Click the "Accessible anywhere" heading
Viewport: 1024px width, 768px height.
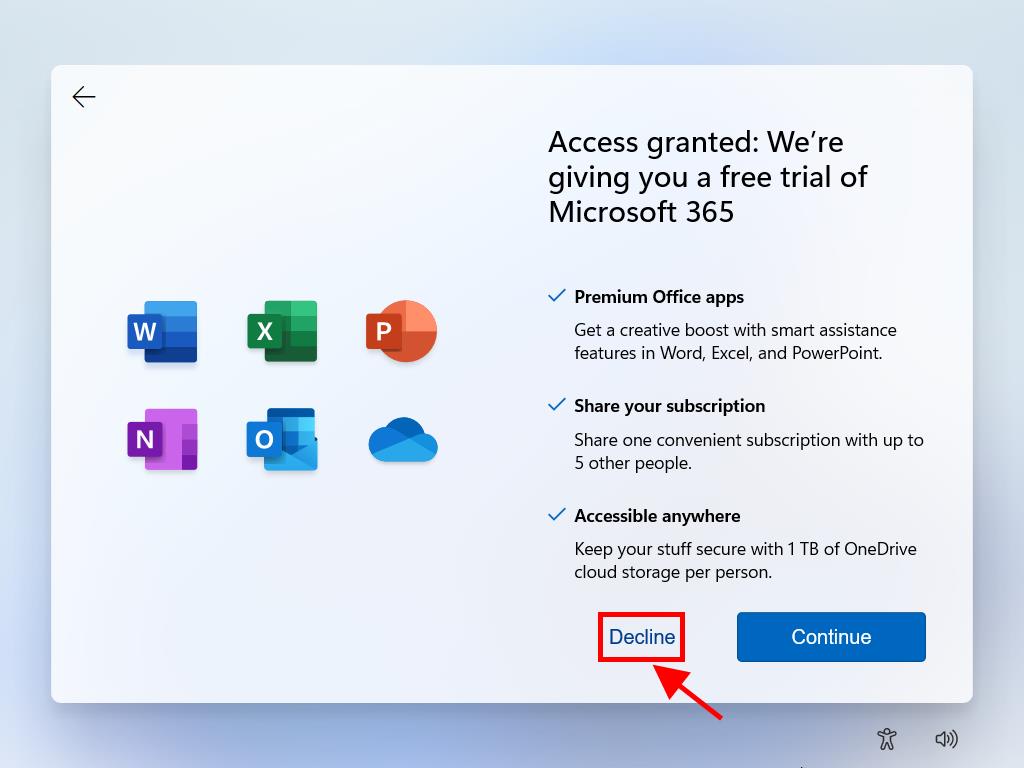(657, 516)
